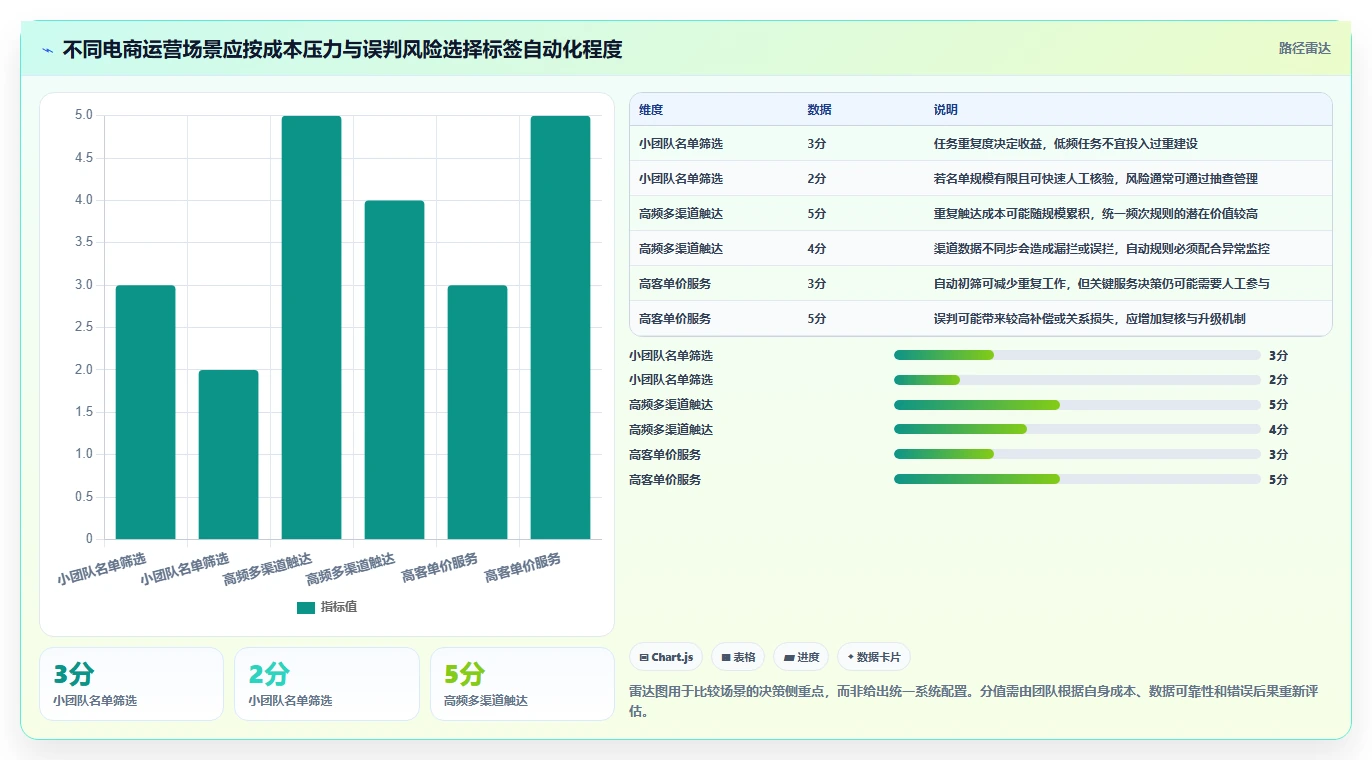Click the 高客单价服务 chart bar at value 5

click(561, 327)
